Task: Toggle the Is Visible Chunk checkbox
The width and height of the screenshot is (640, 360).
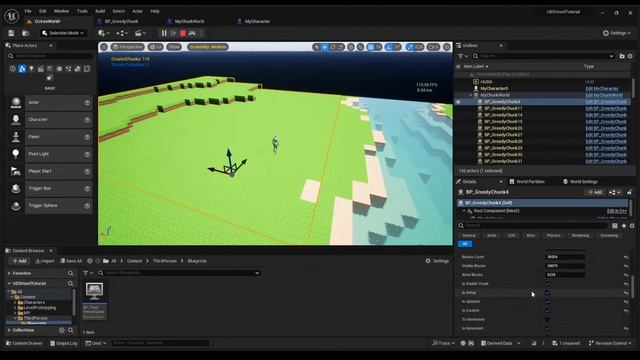Action: [x=548, y=284]
